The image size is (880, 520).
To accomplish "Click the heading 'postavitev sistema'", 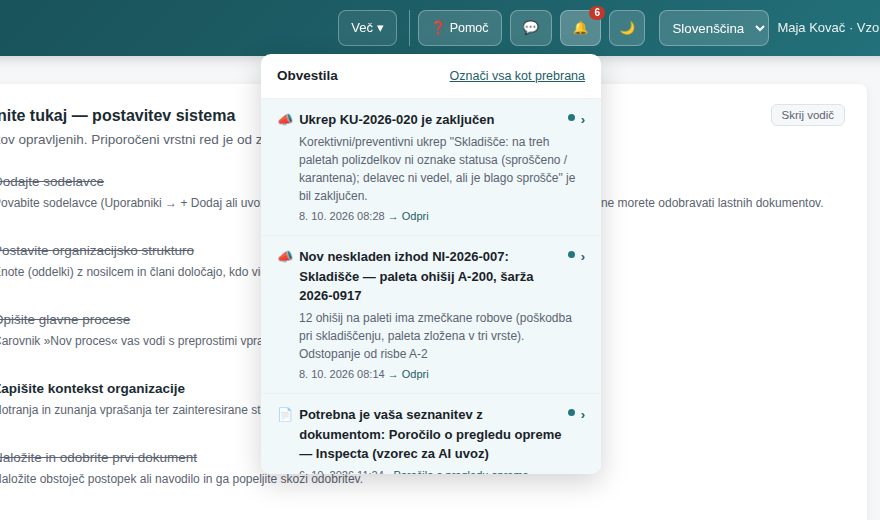I will [164, 116].
